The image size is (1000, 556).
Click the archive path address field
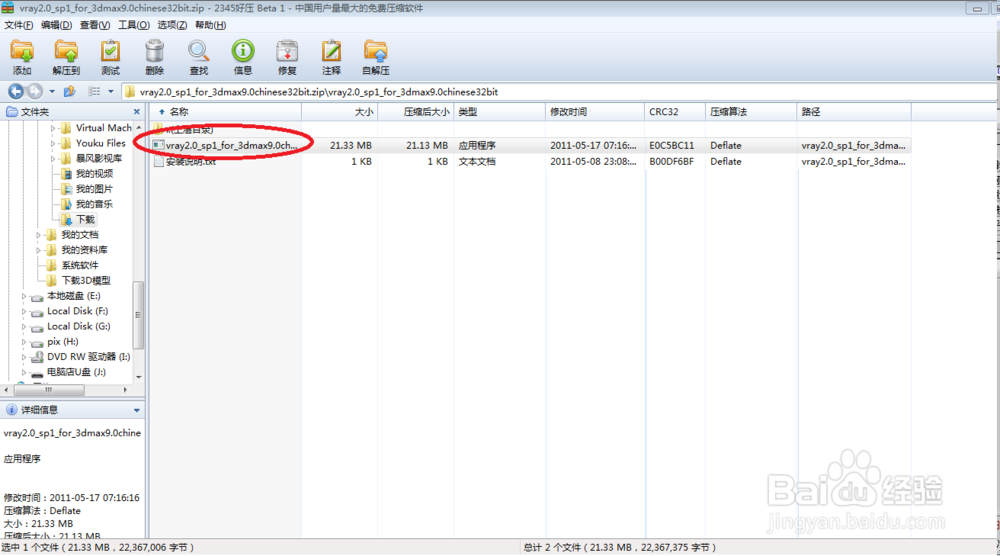click(560, 92)
